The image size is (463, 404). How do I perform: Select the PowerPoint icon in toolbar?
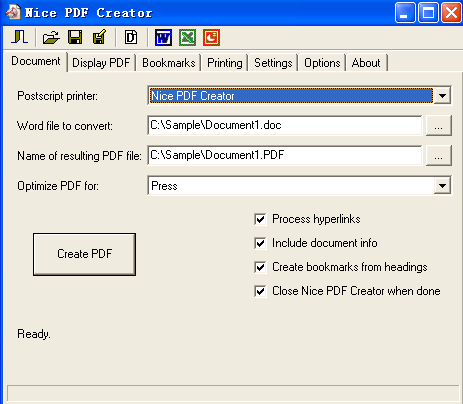(211, 37)
